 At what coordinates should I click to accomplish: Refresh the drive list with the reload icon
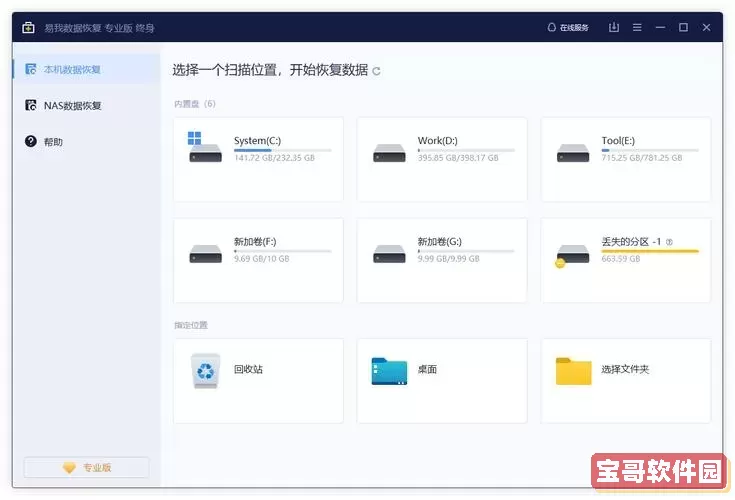376,71
